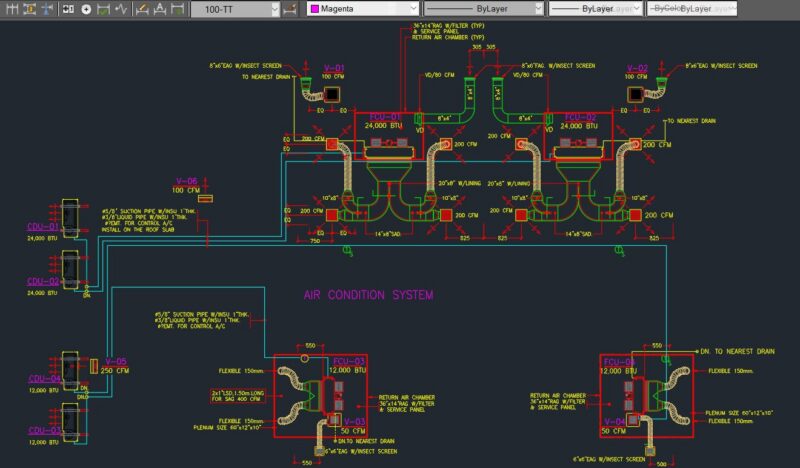This screenshot has height=468, width=800.
Task: Choose the Jogged Linear tool
Action: tap(121, 9)
